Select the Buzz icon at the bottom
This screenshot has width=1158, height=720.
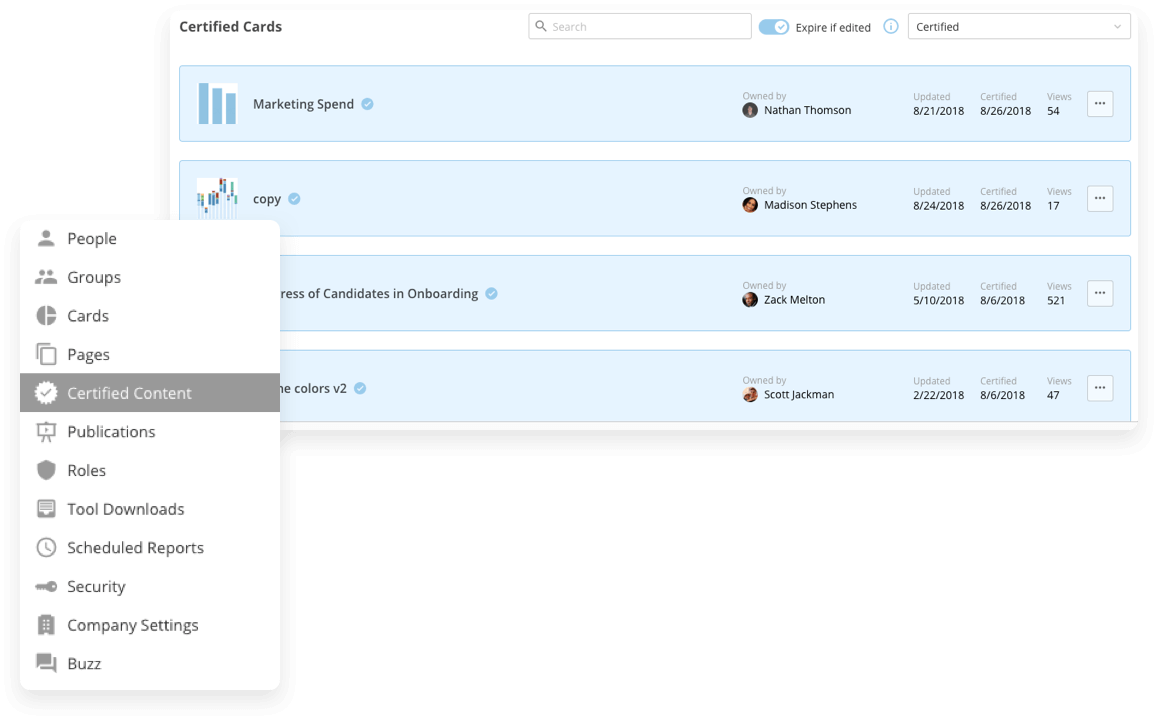[x=46, y=663]
